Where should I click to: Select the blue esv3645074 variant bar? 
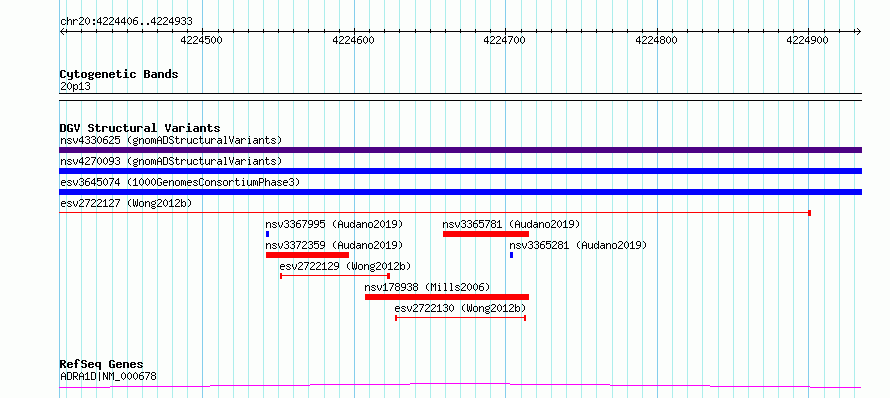tap(460, 192)
